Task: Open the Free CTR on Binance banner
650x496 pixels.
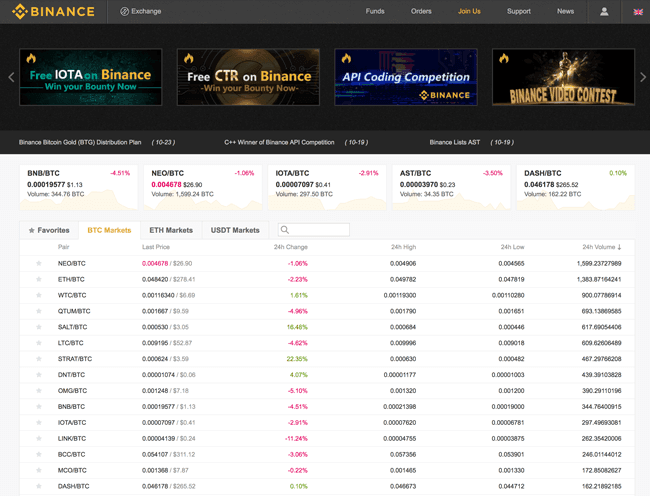Action: (248, 77)
